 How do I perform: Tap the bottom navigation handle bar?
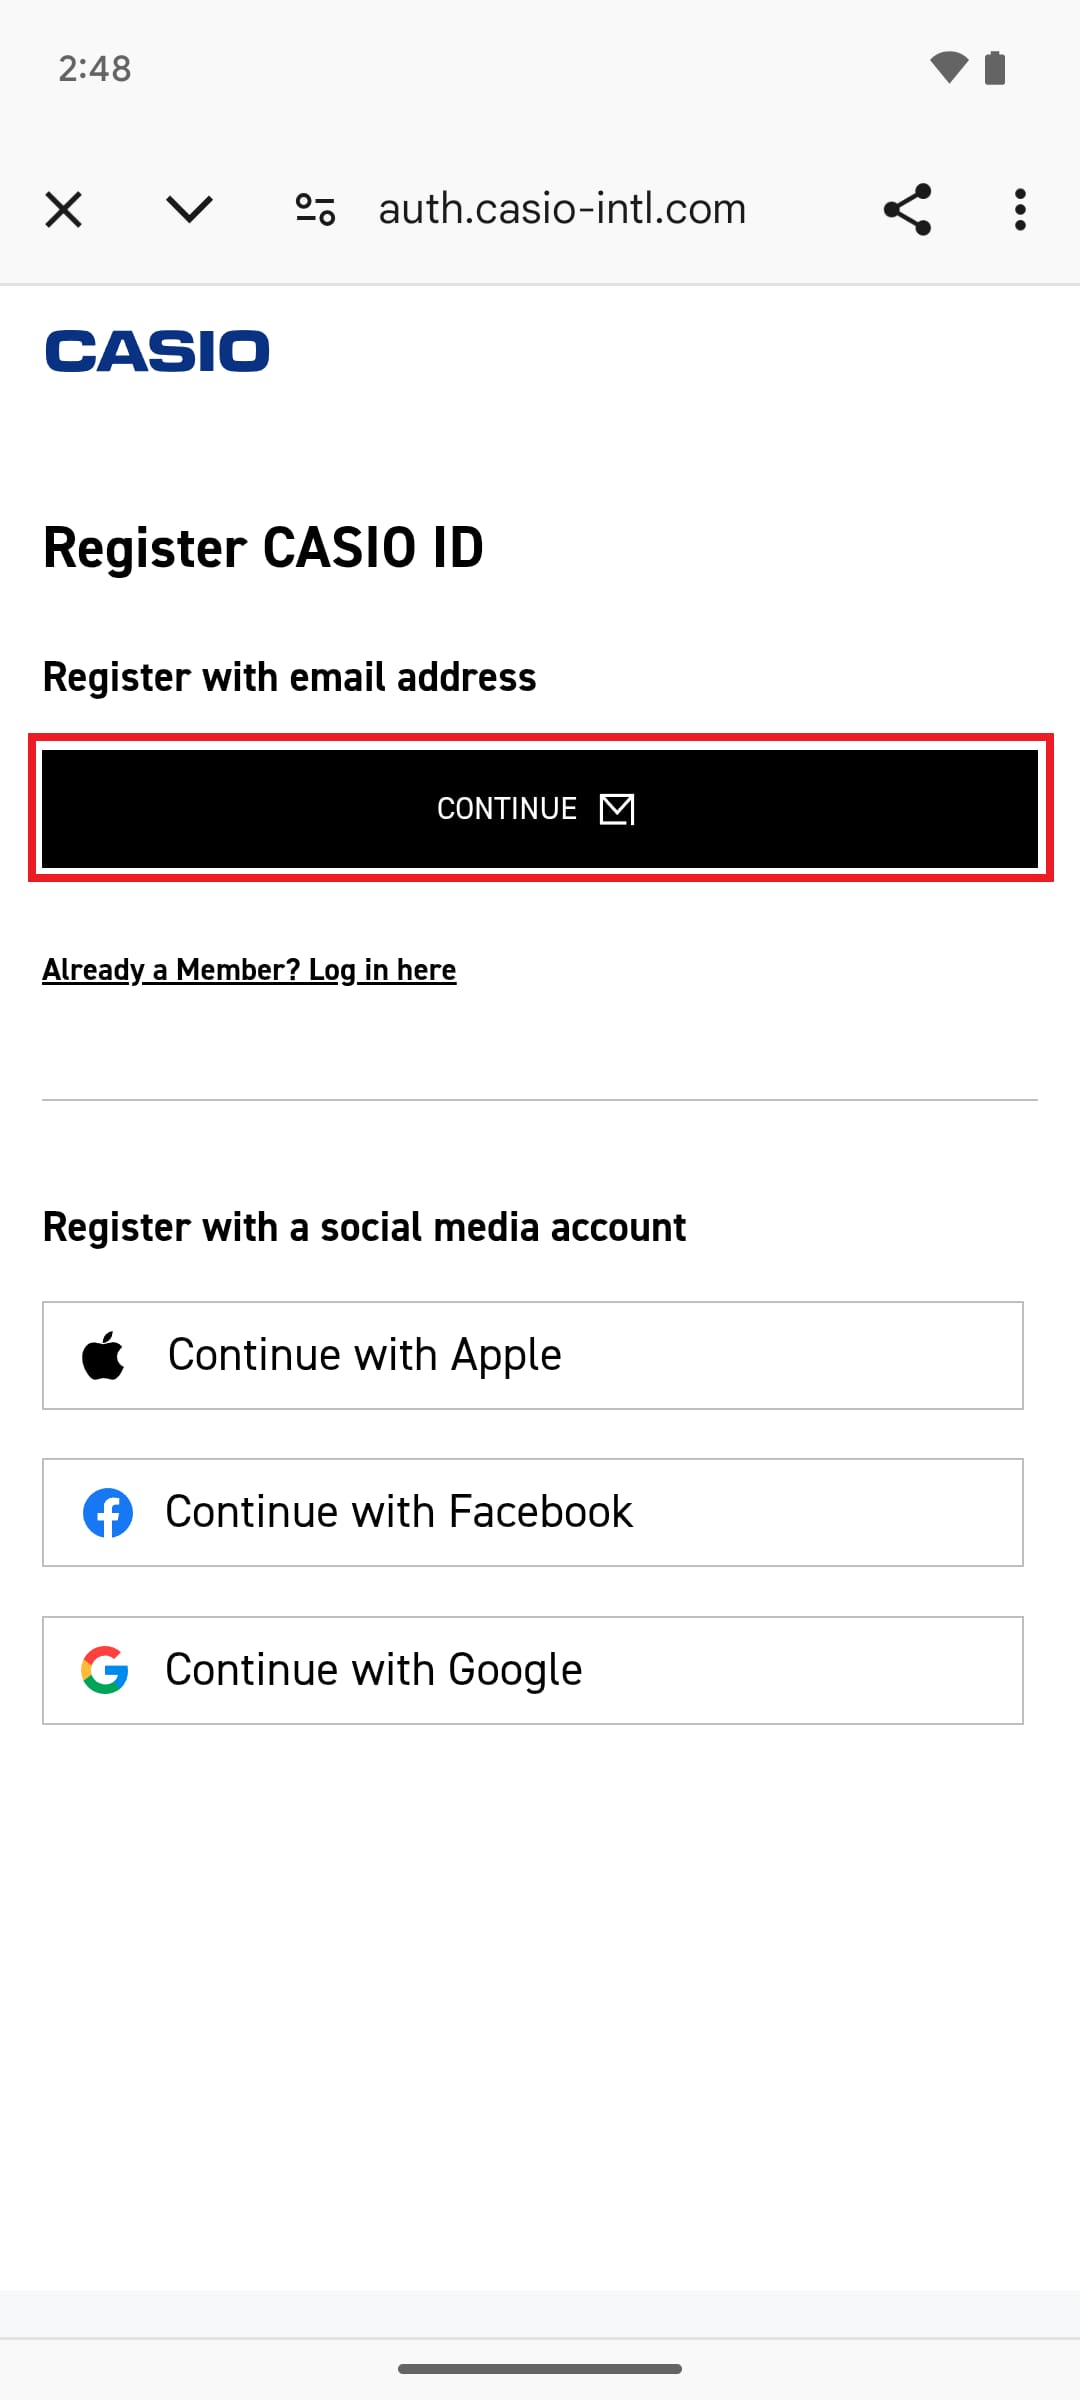coord(540,2369)
